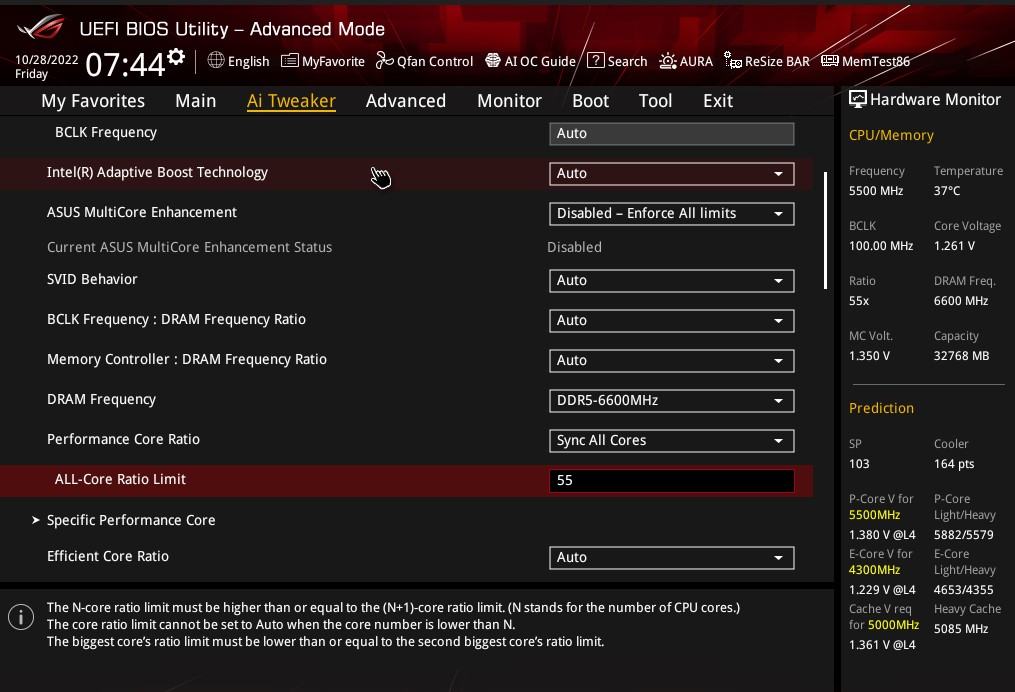This screenshot has height=692, width=1015.
Task: Click the settings list vertical scrollbar
Action: point(825,230)
